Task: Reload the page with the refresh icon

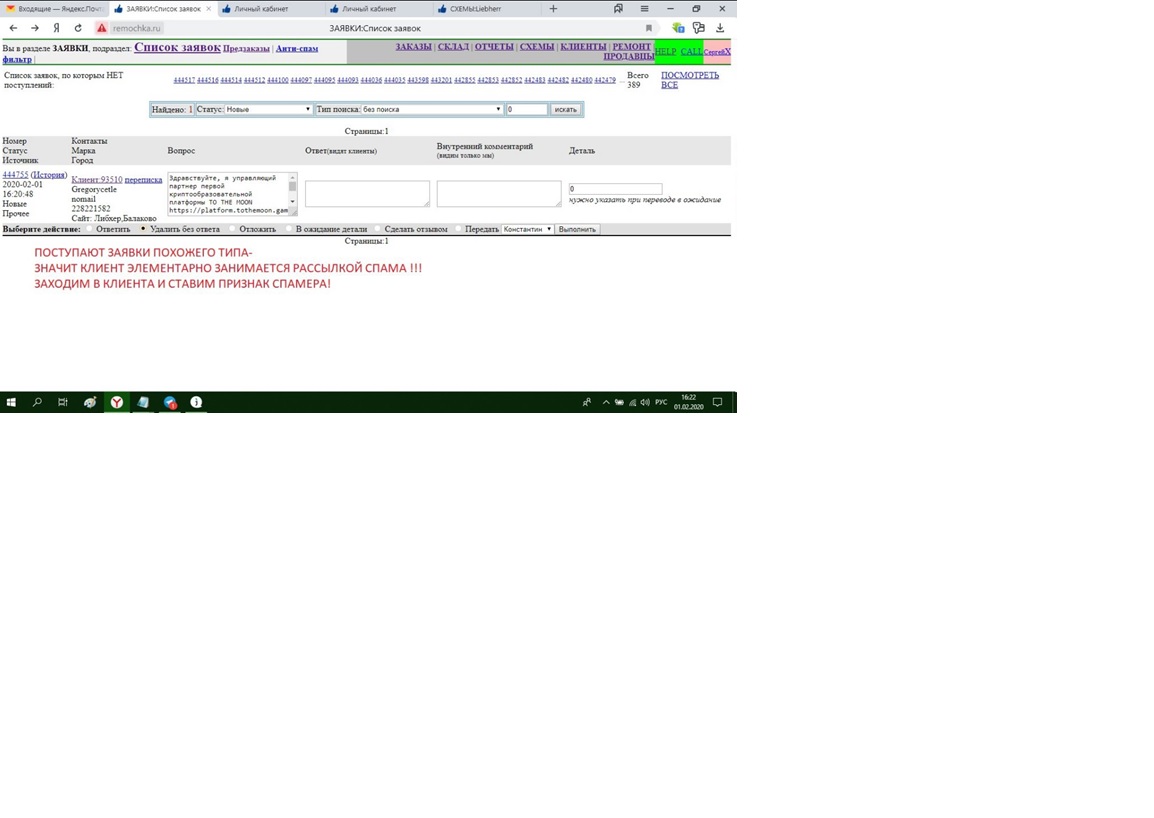Action: [x=78, y=28]
